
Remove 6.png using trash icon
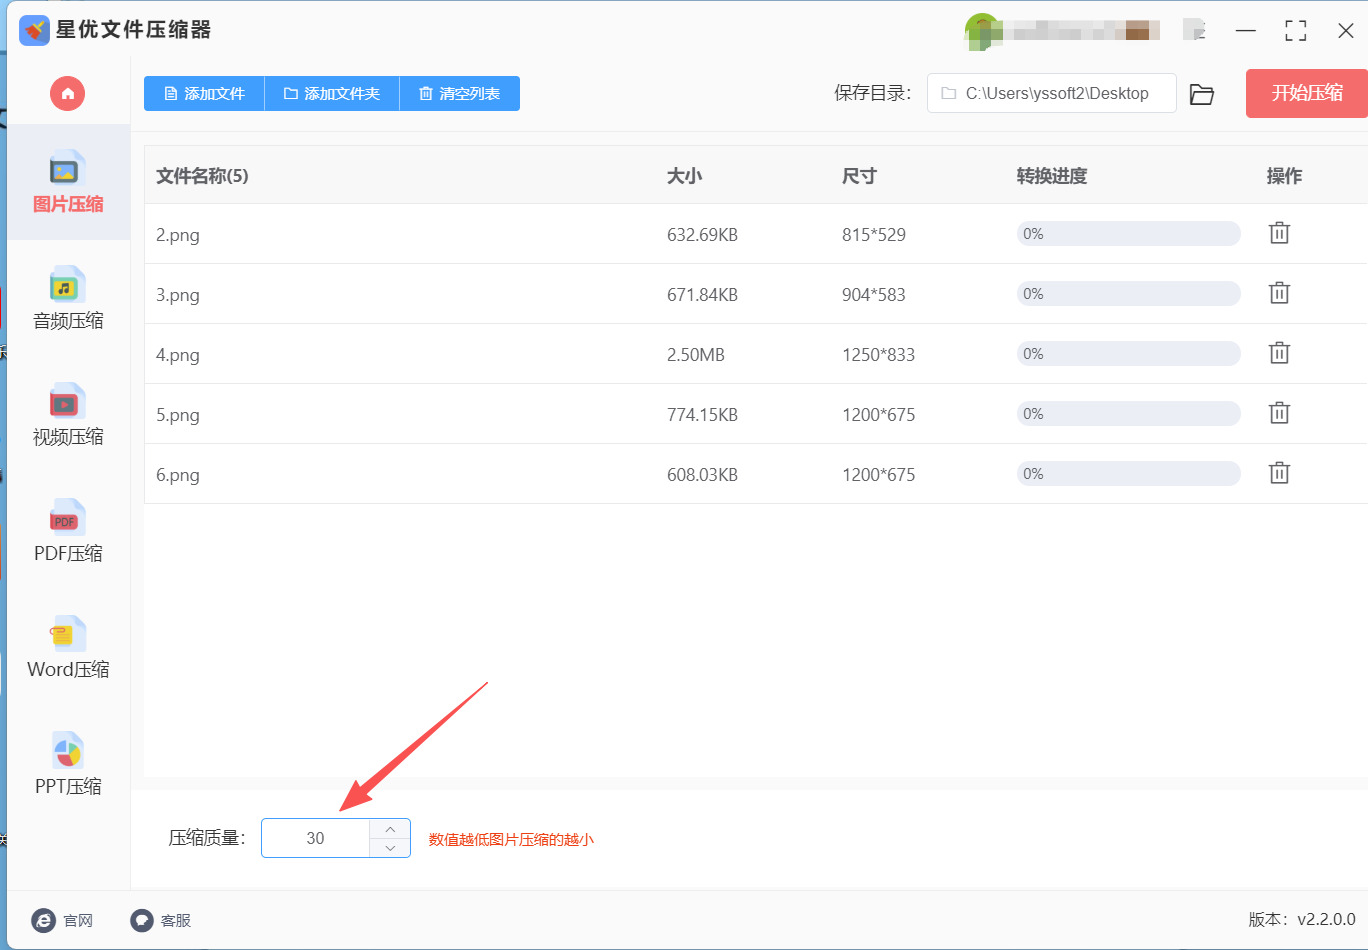[x=1279, y=473]
